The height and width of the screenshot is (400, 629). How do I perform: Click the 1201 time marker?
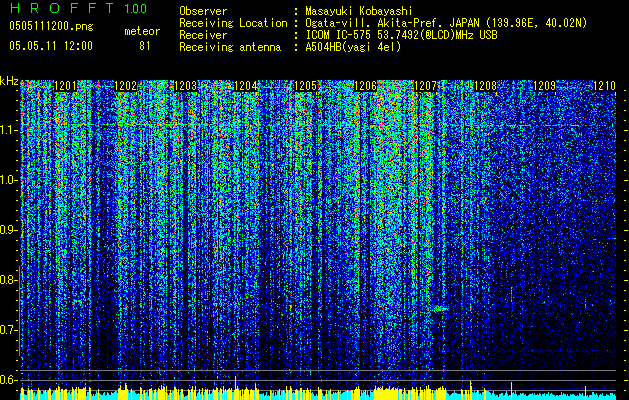click(65, 86)
